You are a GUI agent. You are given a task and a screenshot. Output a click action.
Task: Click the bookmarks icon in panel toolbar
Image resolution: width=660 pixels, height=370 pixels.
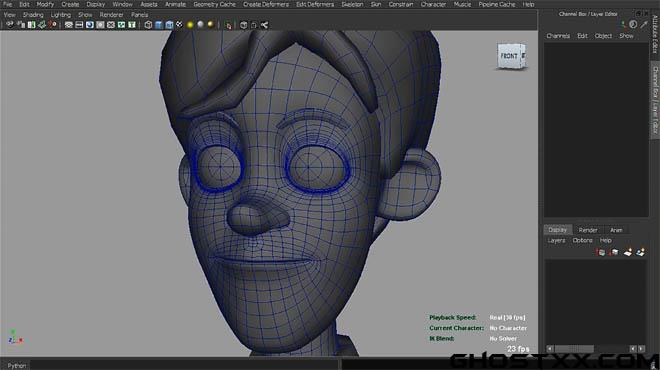[31, 25]
